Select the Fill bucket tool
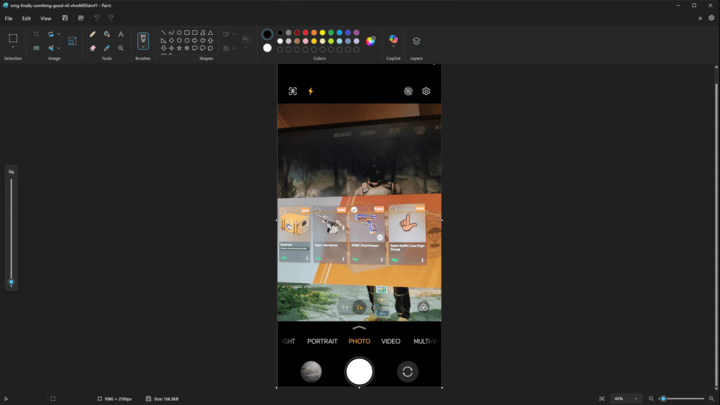Screen dimensions: 720x405 [107, 34]
